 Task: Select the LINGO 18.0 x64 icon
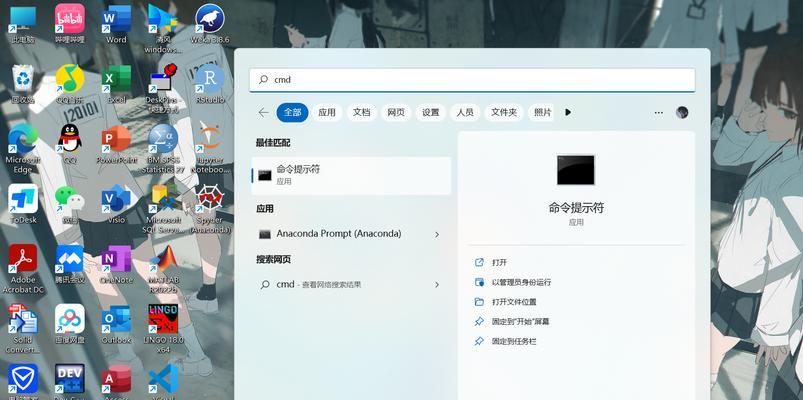click(163, 329)
